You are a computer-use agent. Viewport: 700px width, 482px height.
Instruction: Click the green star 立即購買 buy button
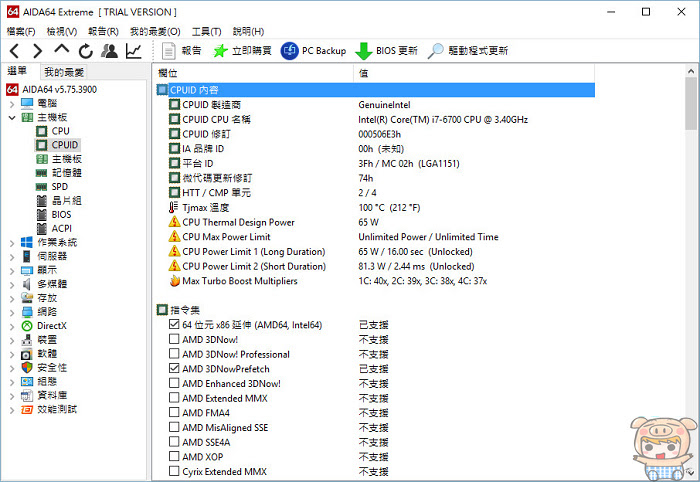point(242,51)
